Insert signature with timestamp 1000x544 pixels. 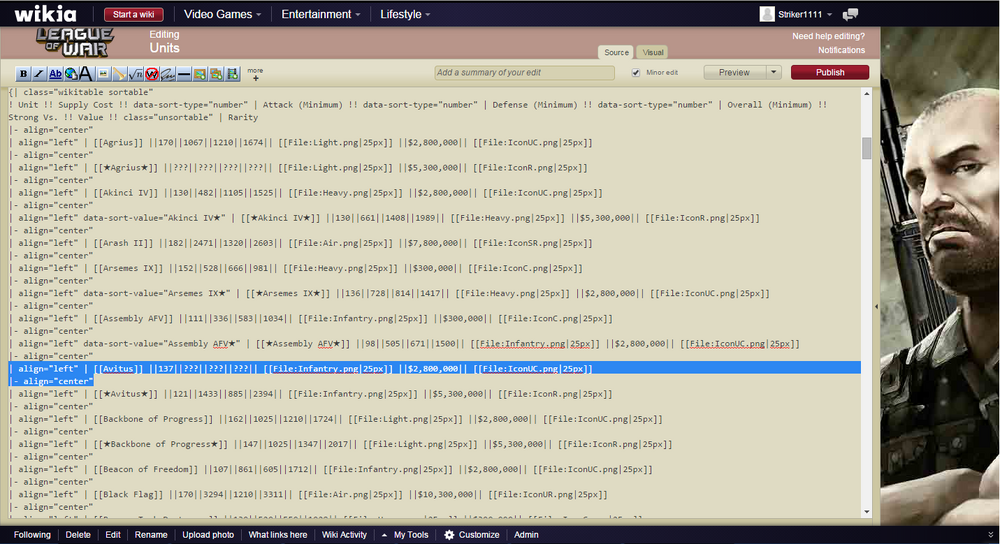(x=168, y=74)
